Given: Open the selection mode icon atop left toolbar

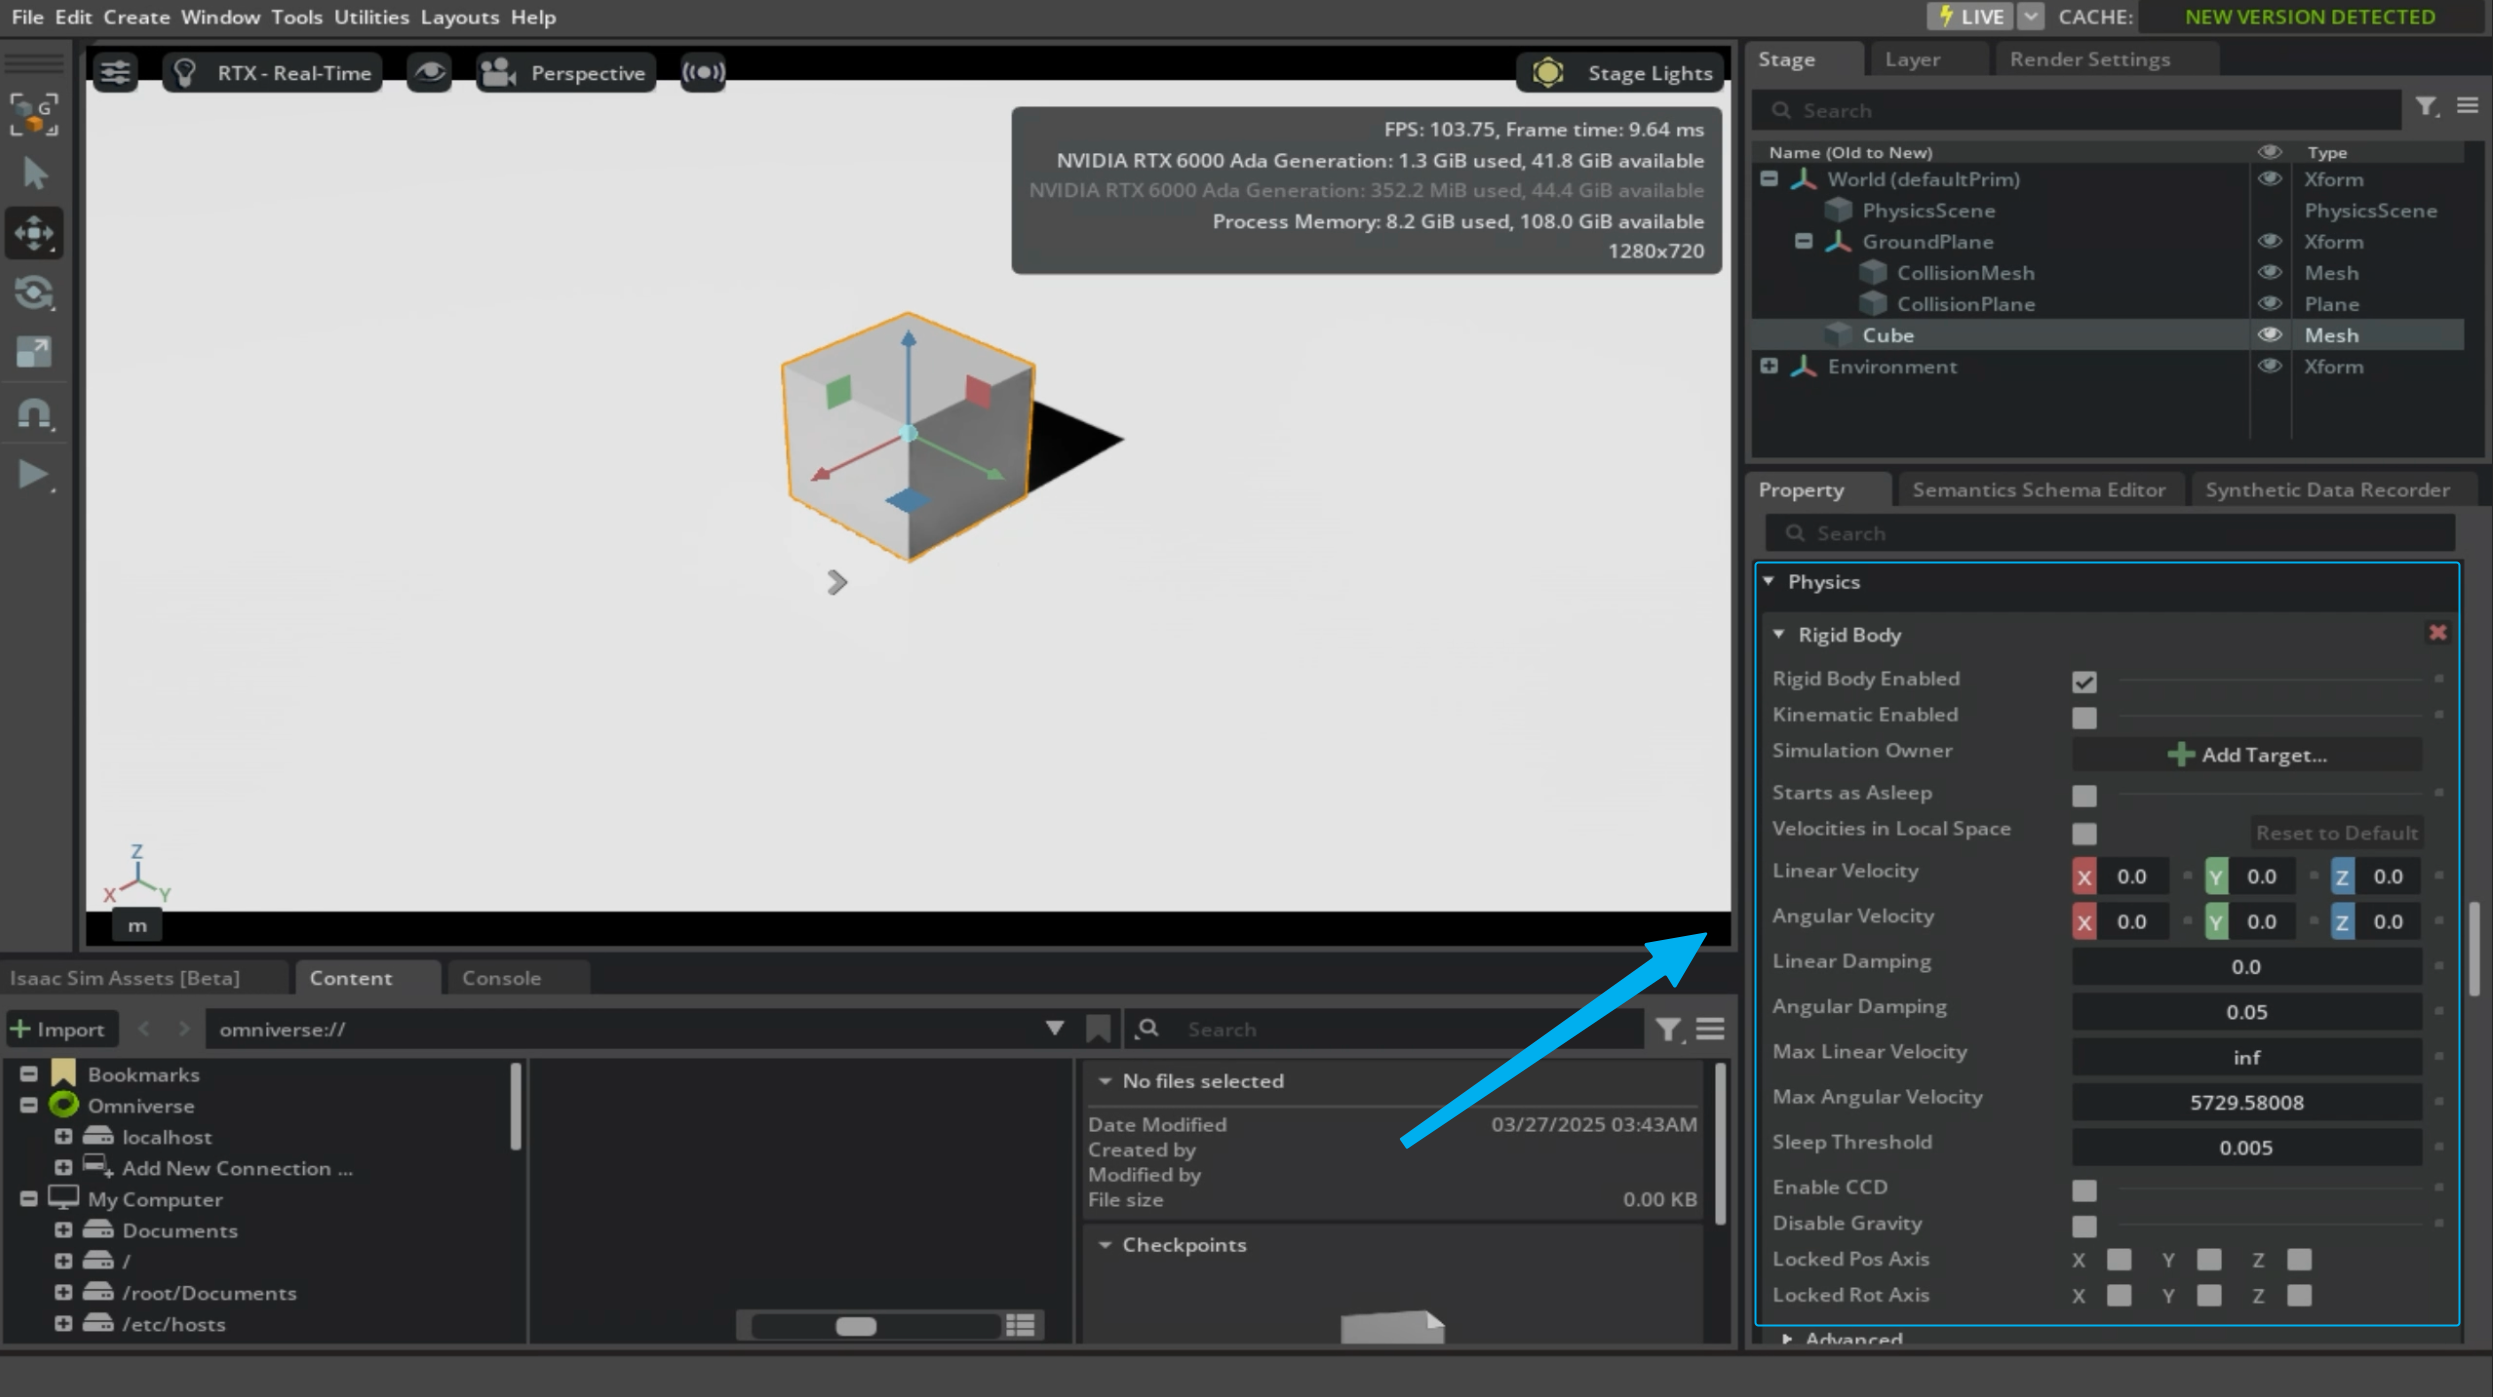Looking at the screenshot, I should (35, 114).
